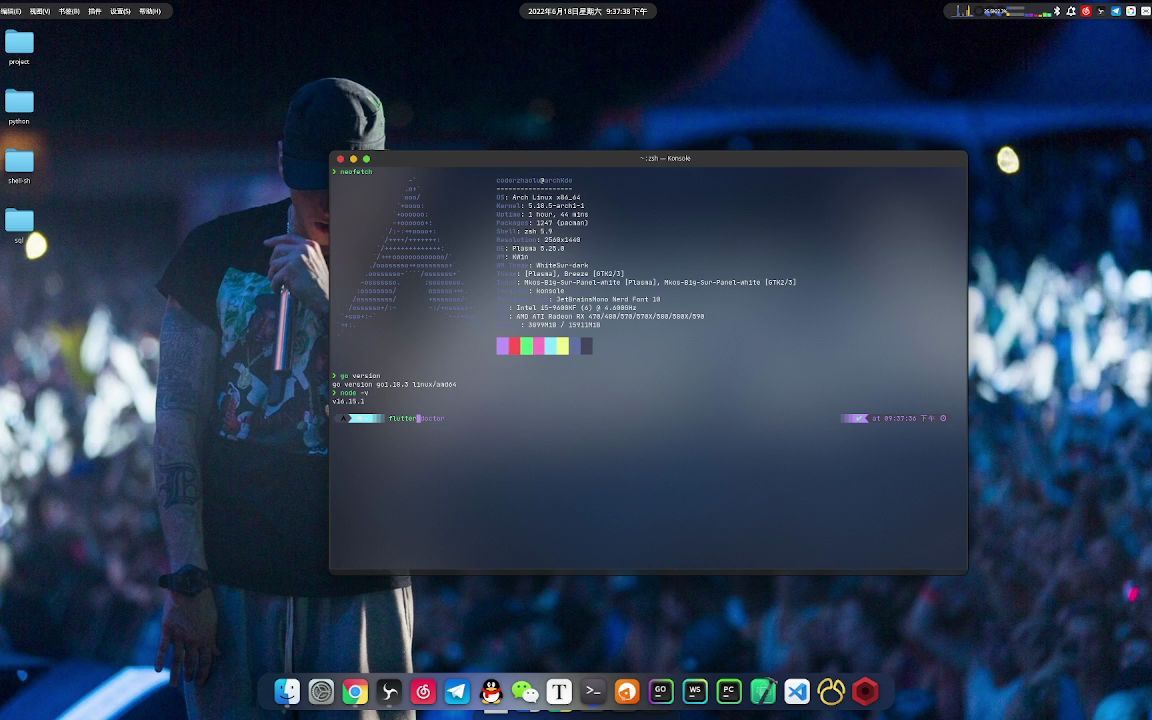Click the OBS tray icon
Image resolution: width=1152 pixels, height=720 pixels.
coord(1101,11)
